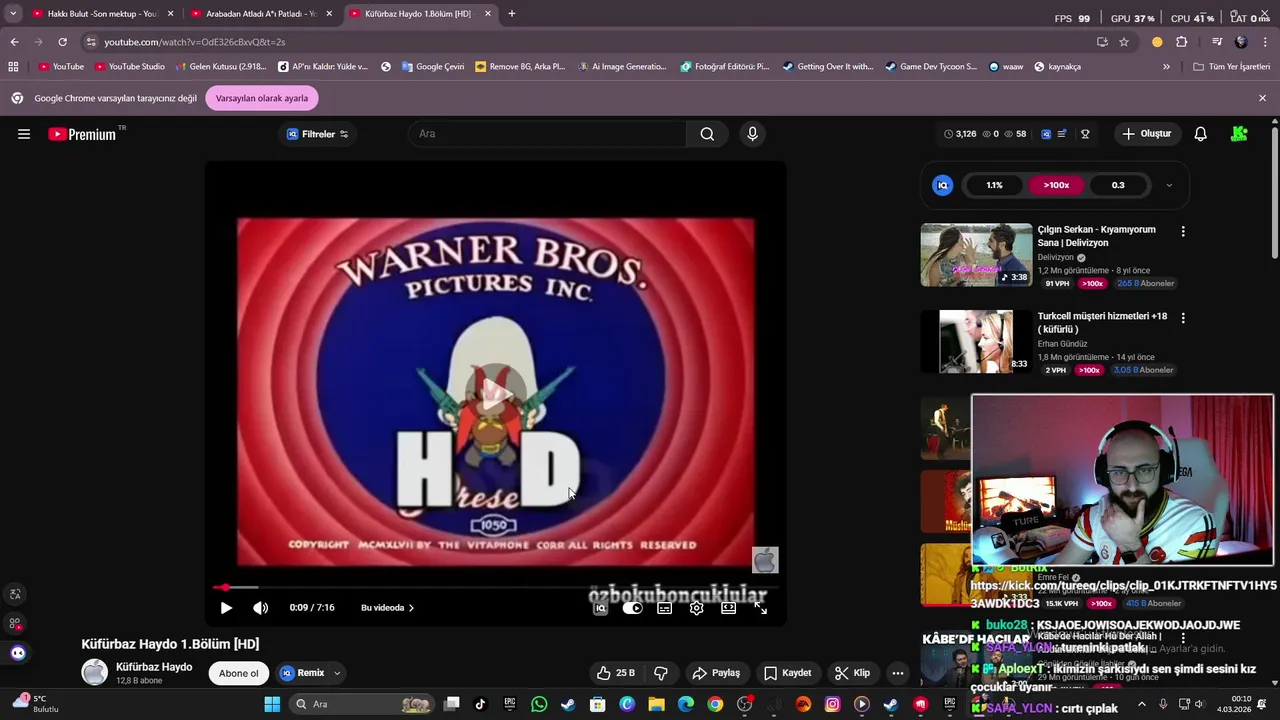Open the Filtreler dropdown
The image size is (1280, 720).
[x=318, y=134]
